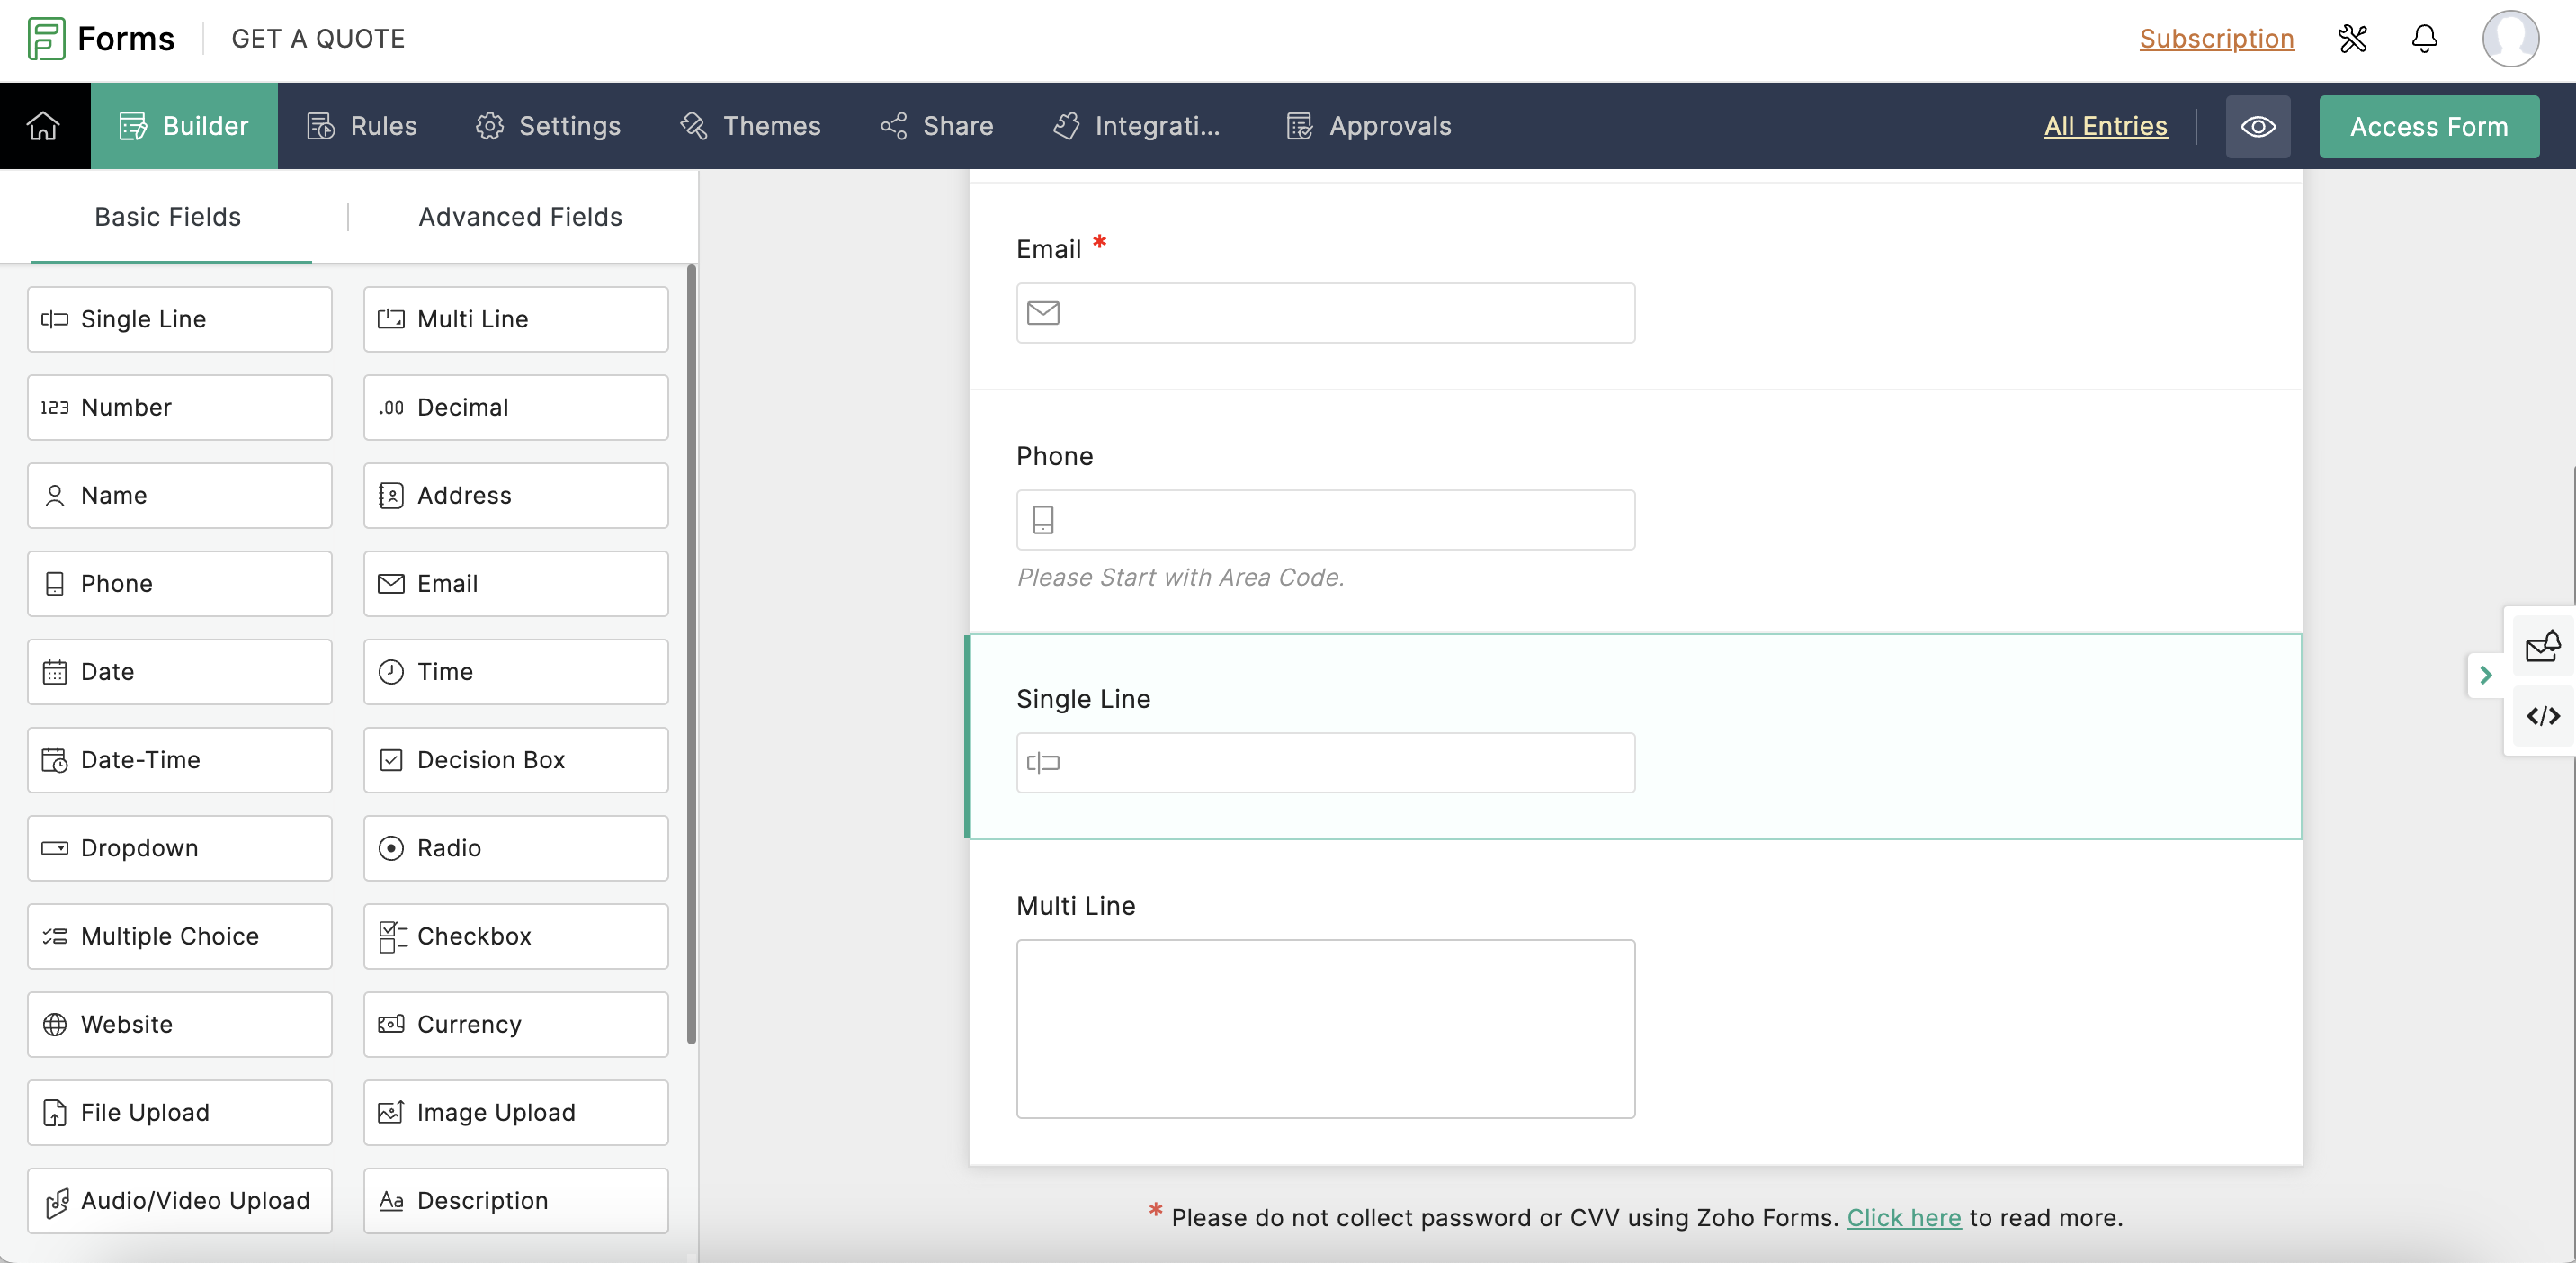Open the Share tab

937,126
